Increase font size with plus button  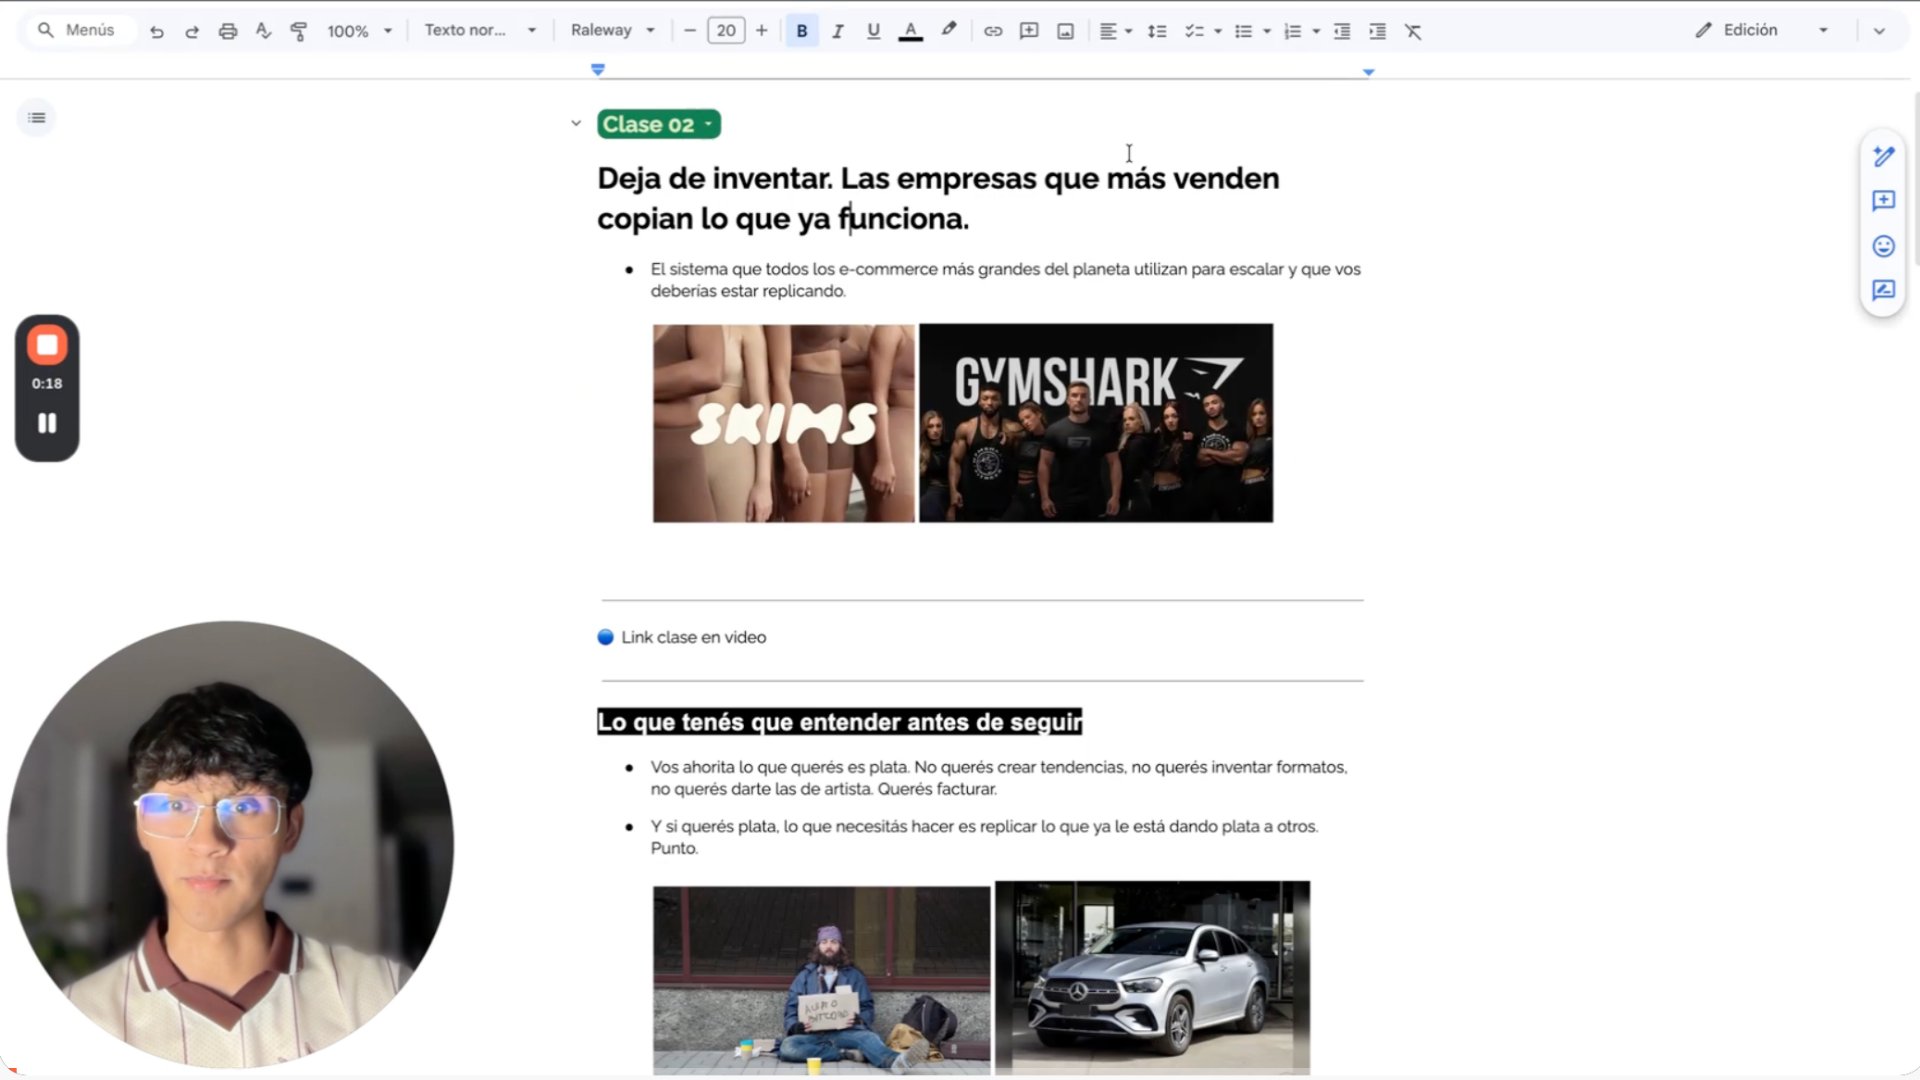click(762, 31)
